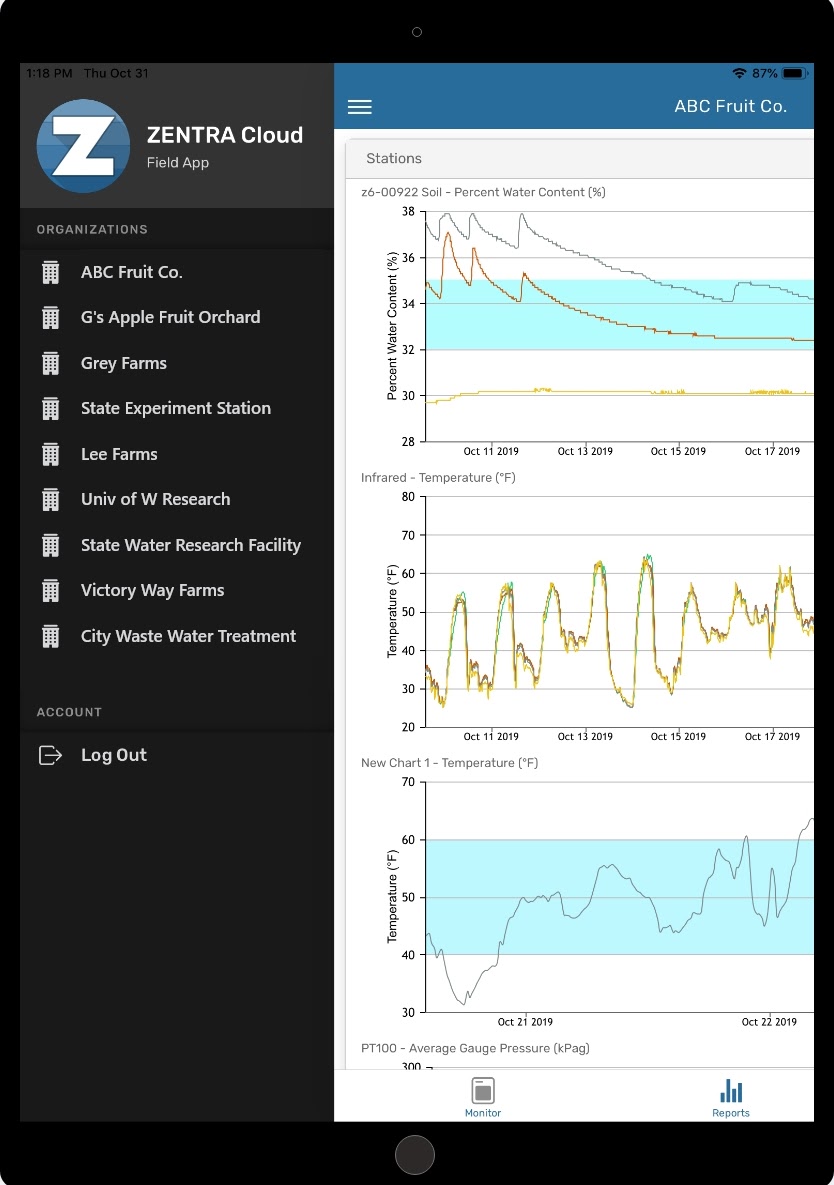Click the building icon beside Lee Farms
The image size is (834, 1185).
(50, 453)
